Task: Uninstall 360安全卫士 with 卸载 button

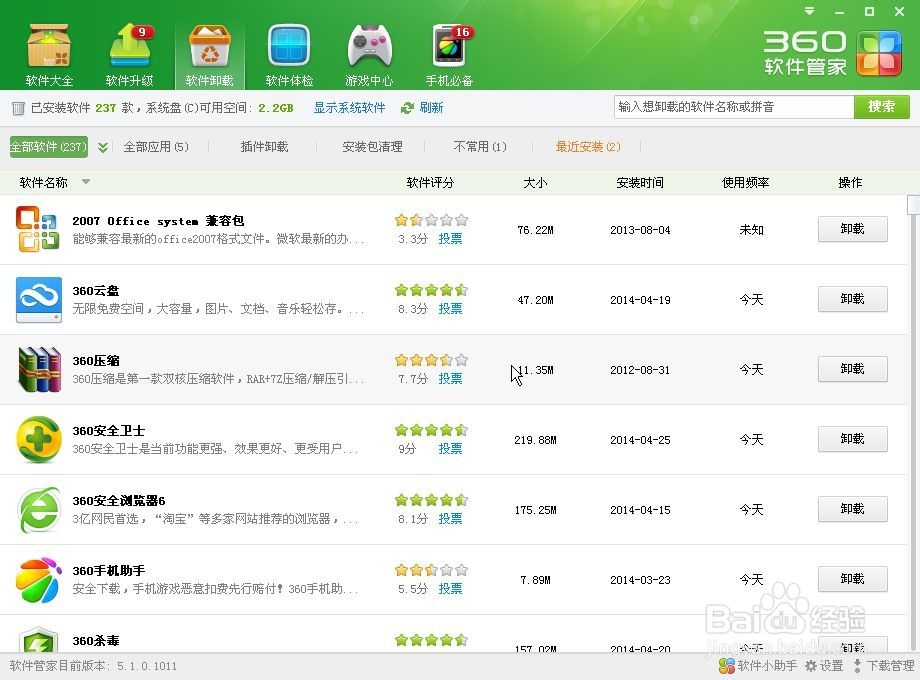Action: click(853, 439)
